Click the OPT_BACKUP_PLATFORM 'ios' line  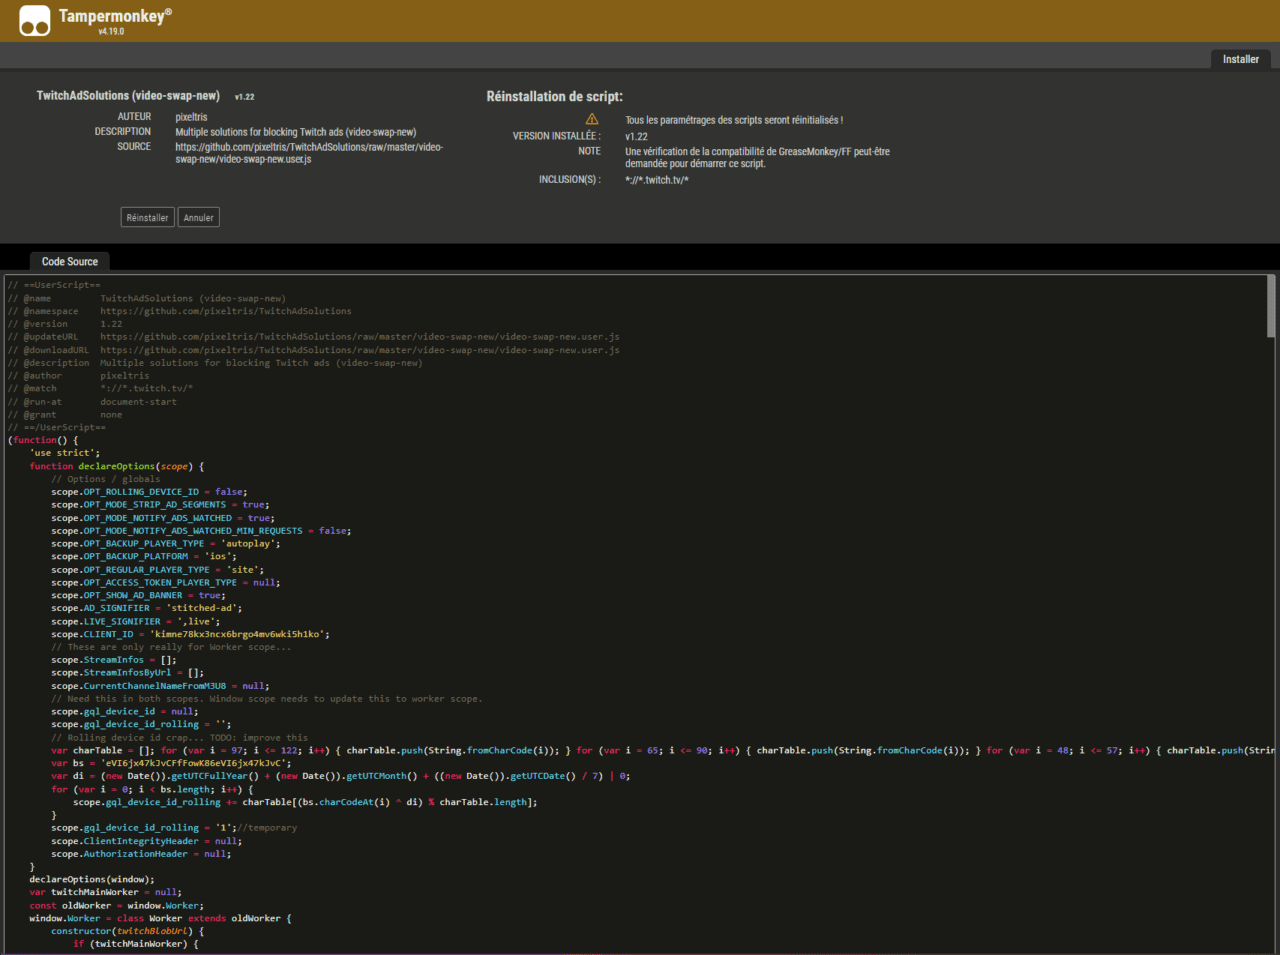144,557
